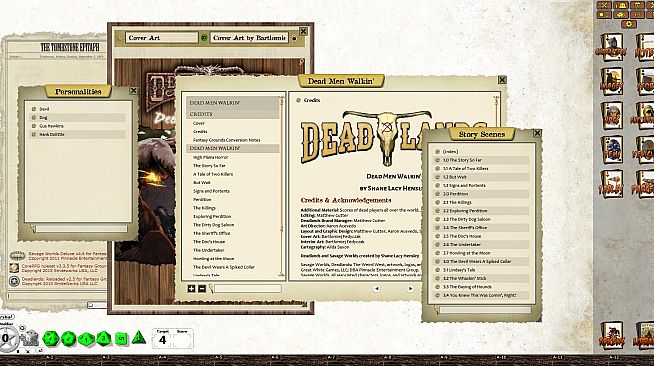
Task: Select High Plains Horror entry
Action: click(x=211, y=158)
